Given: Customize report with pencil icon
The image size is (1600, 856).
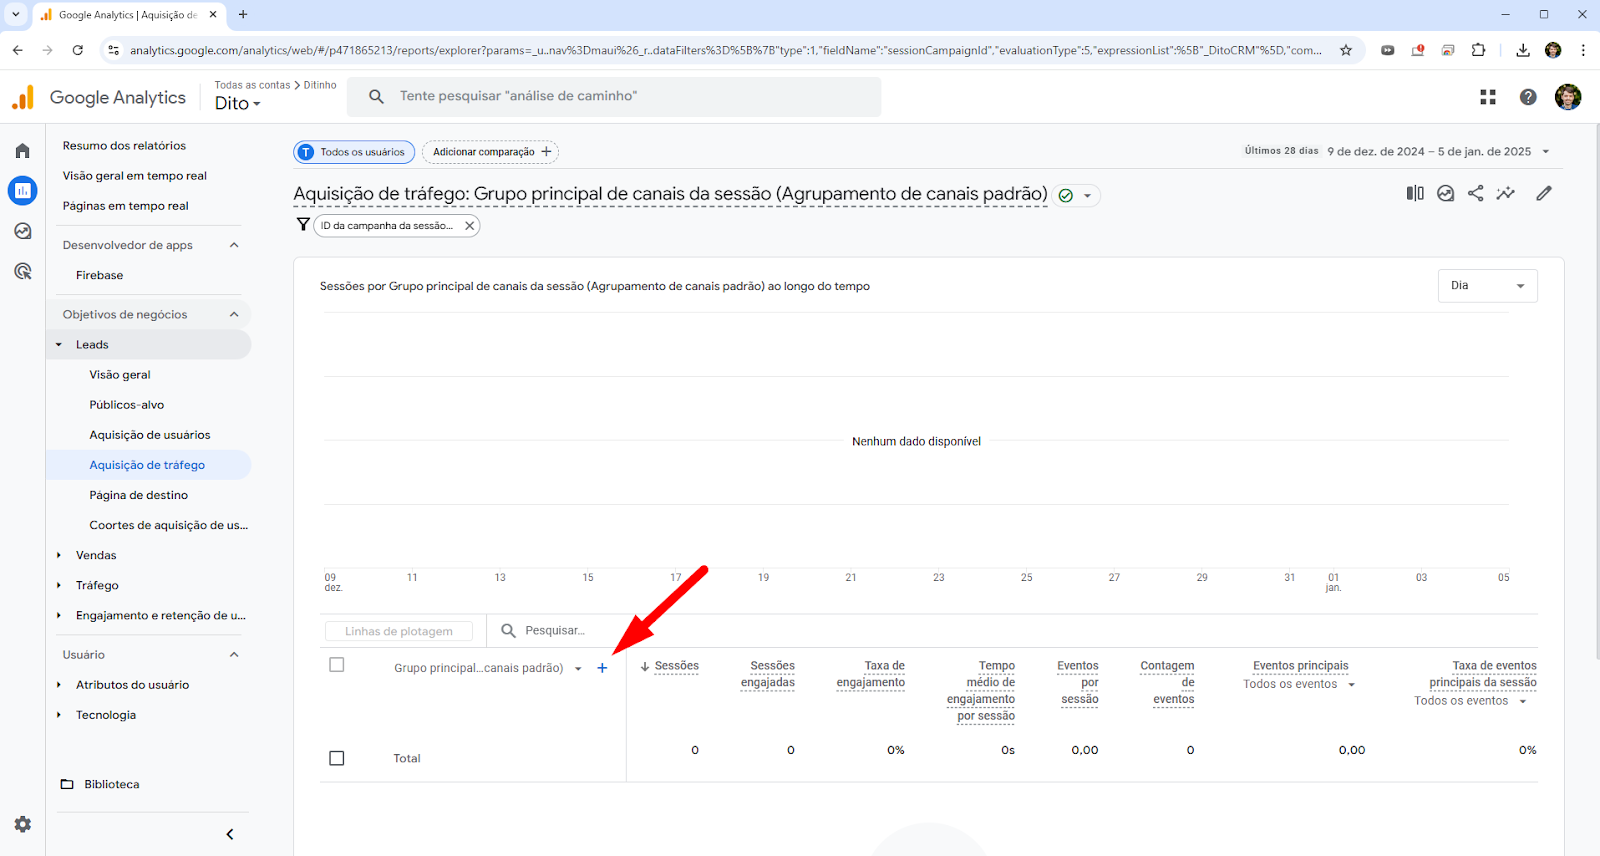Looking at the screenshot, I should pyautogui.click(x=1544, y=193).
